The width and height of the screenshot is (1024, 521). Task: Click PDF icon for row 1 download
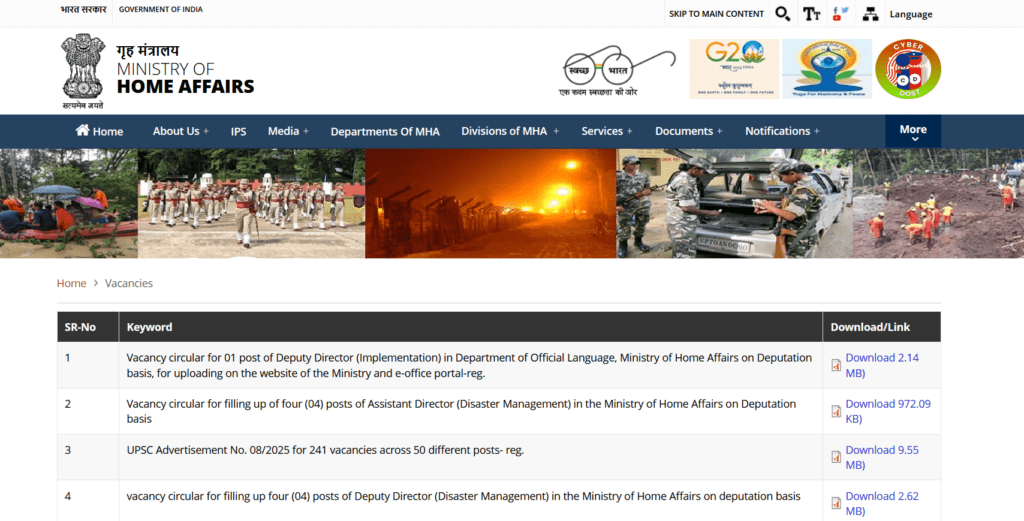coord(836,365)
